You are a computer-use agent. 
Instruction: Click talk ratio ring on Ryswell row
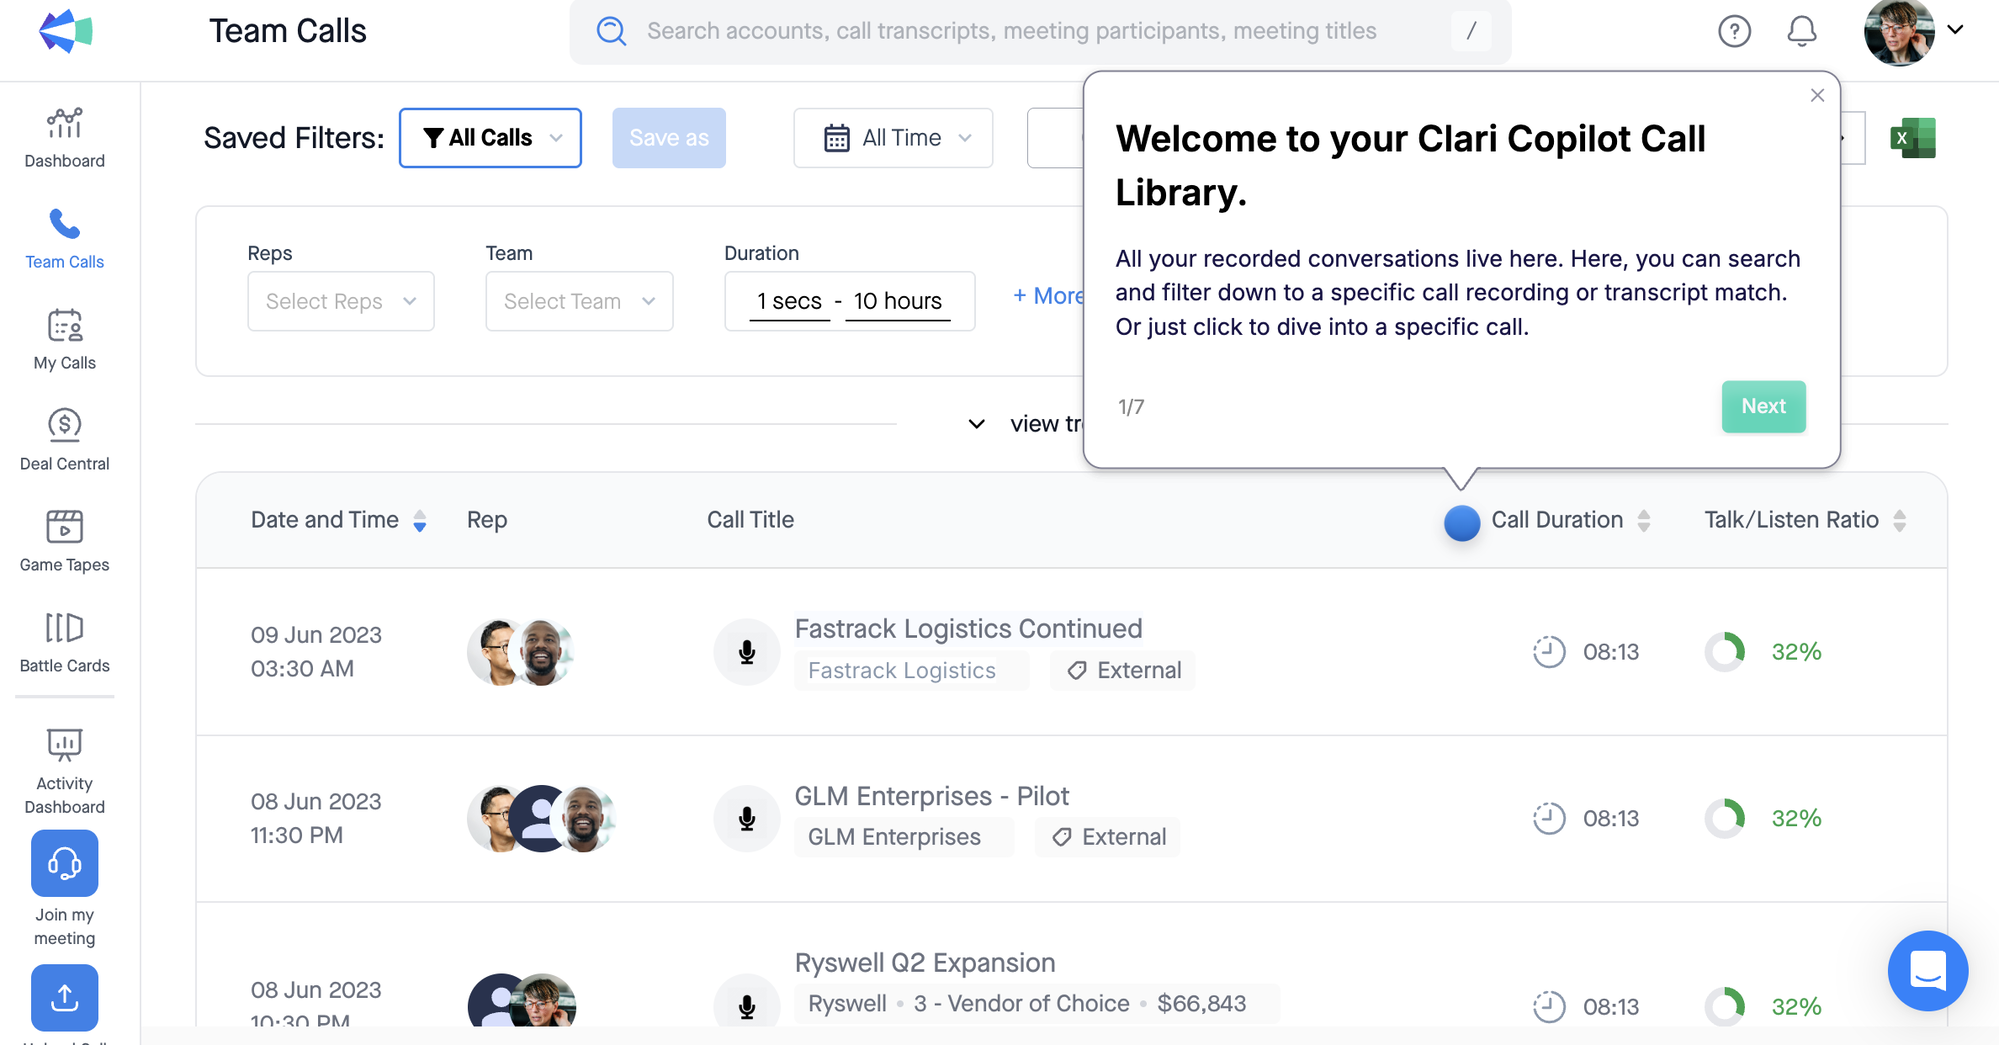click(x=1724, y=1006)
